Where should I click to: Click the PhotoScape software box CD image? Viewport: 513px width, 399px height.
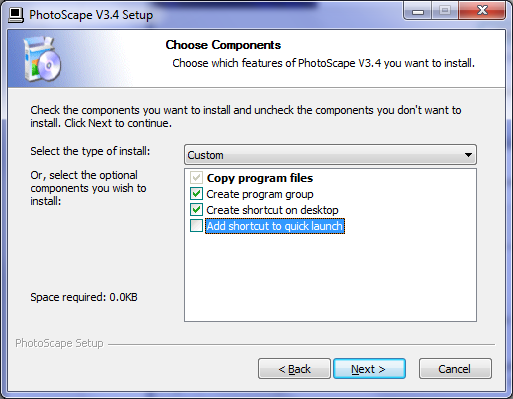[42, 59]
